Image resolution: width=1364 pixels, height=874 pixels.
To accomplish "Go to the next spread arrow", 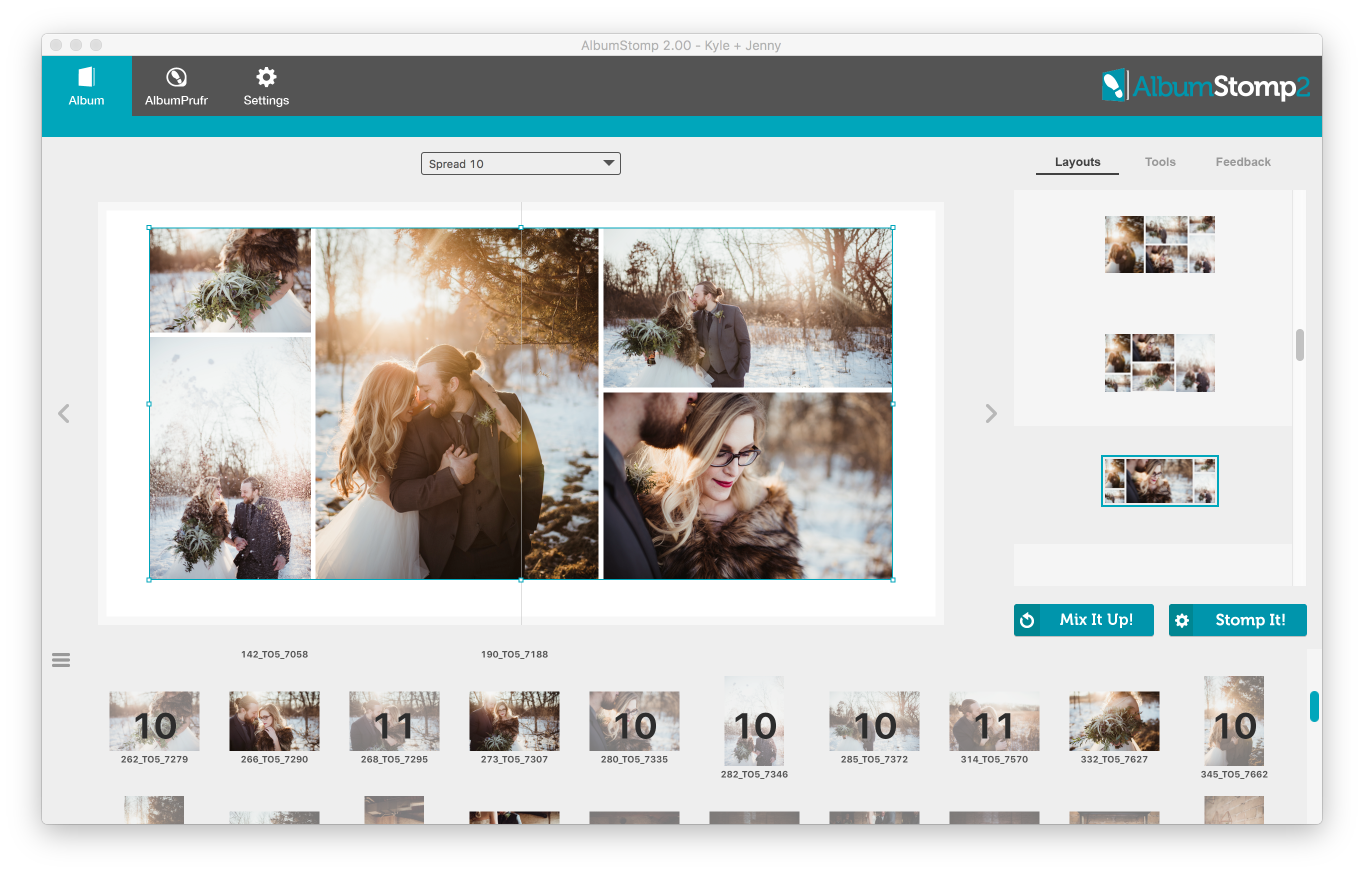I will [x=991, y=413].
